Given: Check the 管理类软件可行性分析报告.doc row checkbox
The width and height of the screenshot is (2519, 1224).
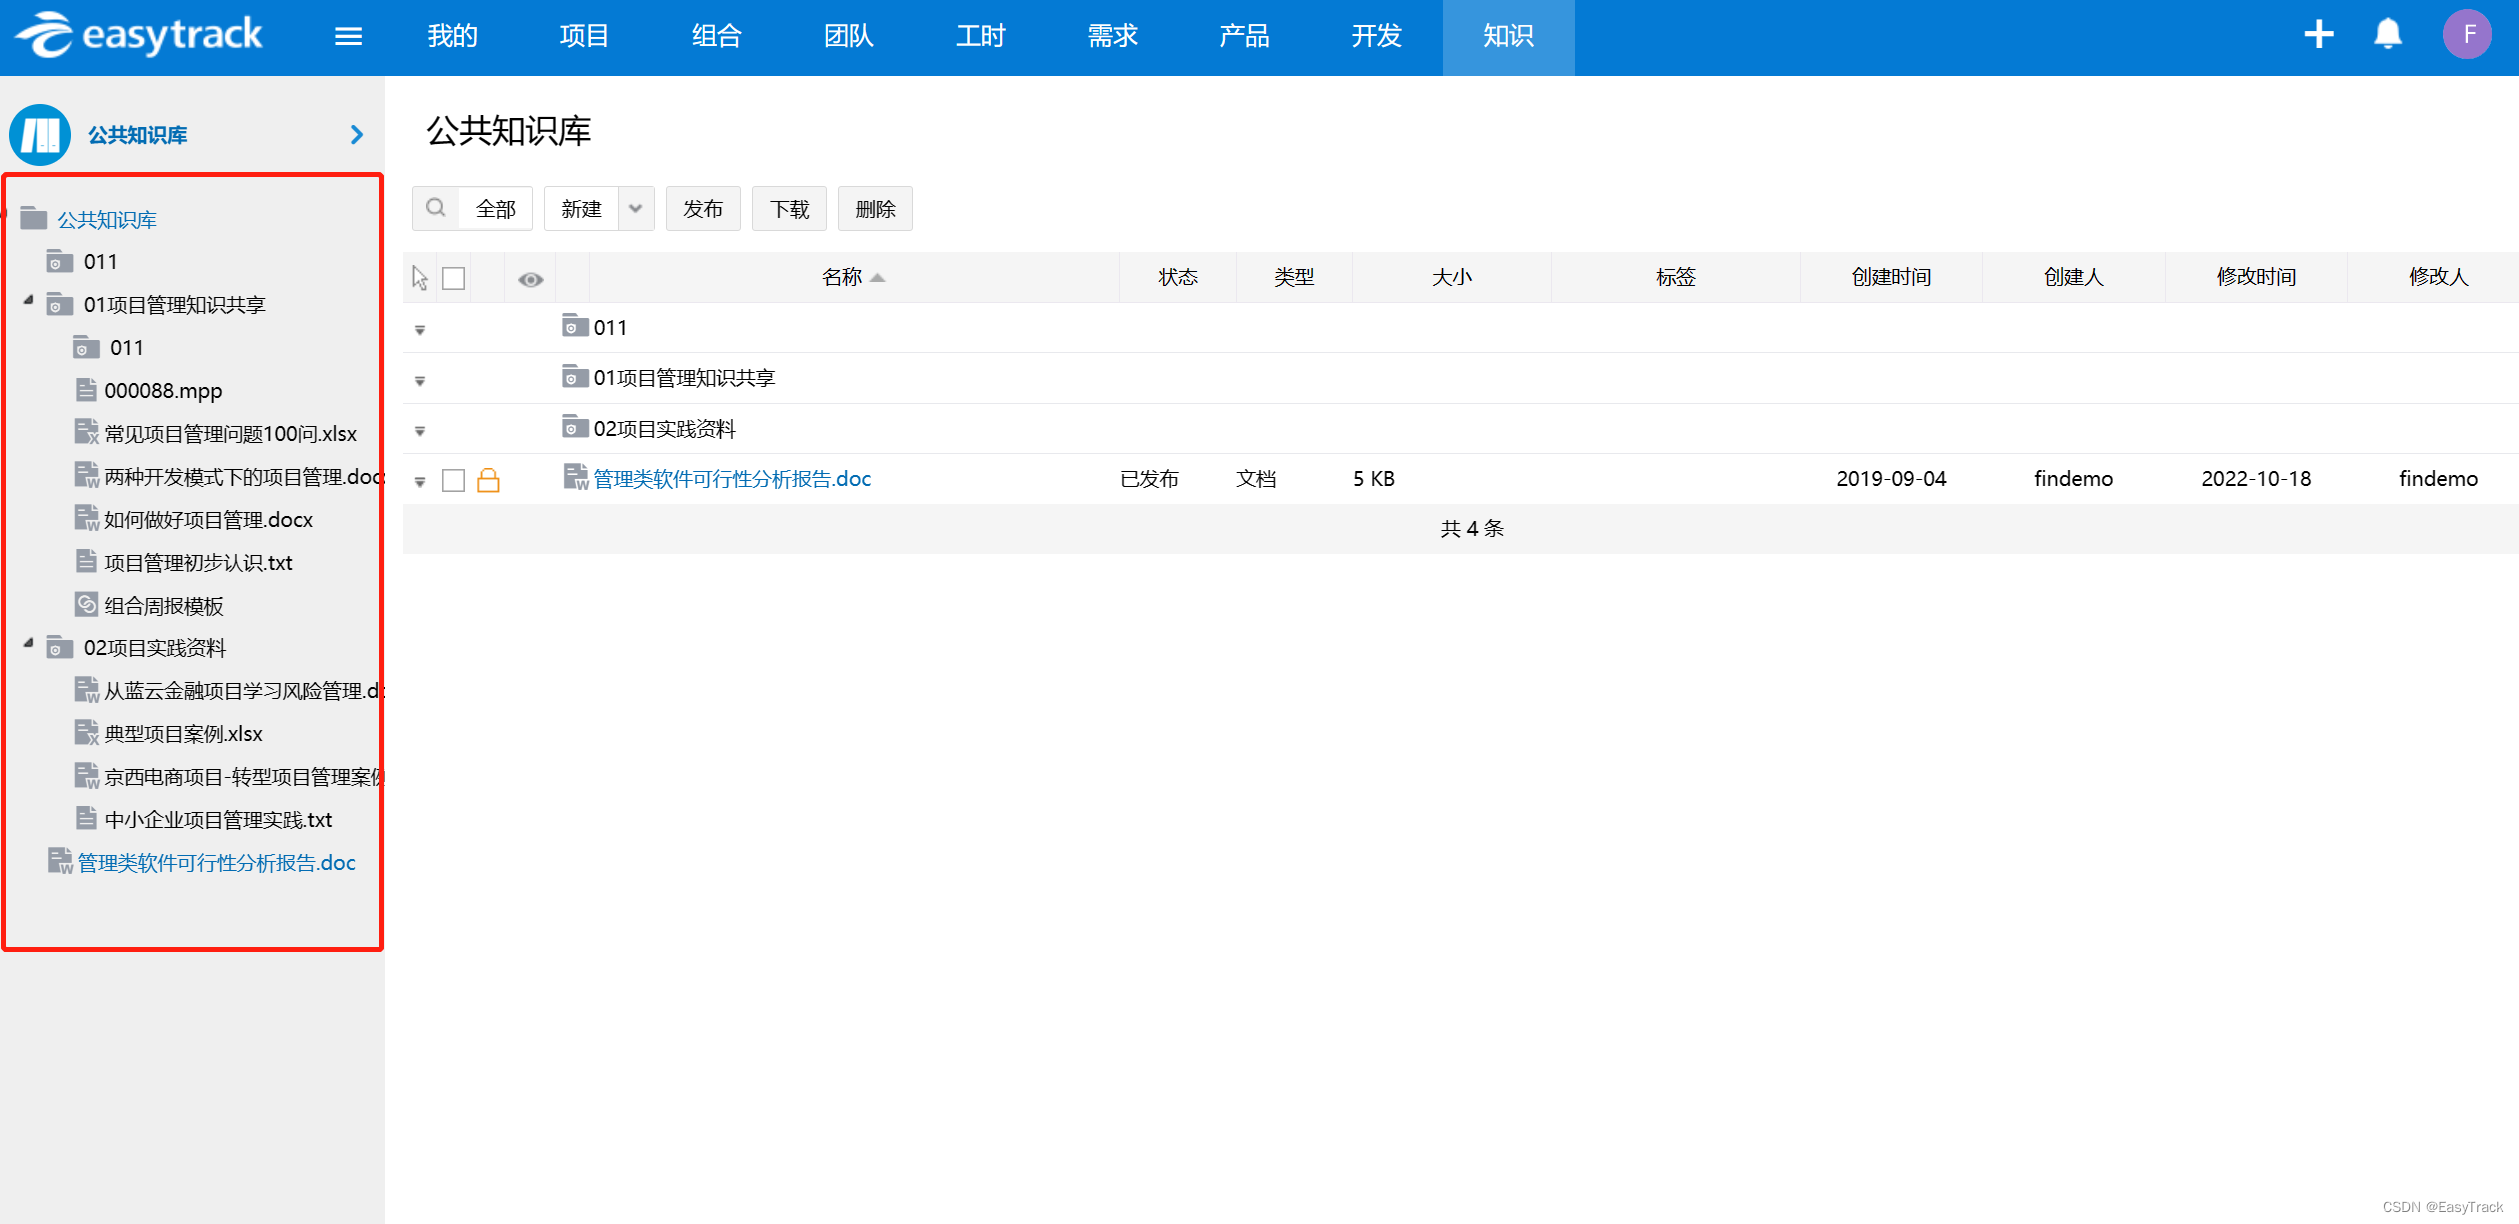Looking at the screenshot, I should 454,480.
